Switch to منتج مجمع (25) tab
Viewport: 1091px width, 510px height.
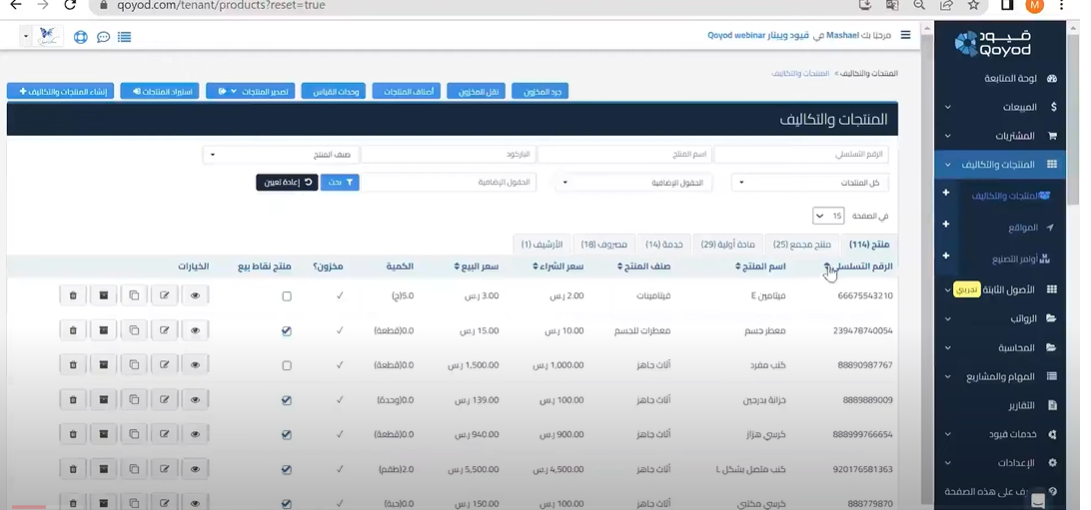tap(802, 244)
